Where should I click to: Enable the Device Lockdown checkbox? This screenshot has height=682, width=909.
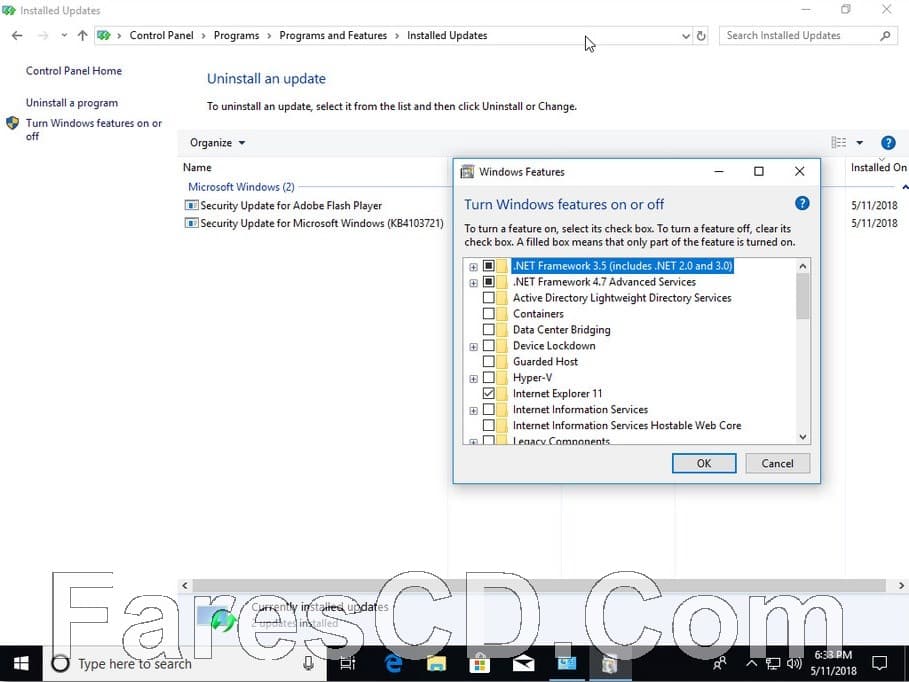tap(489, 346)
